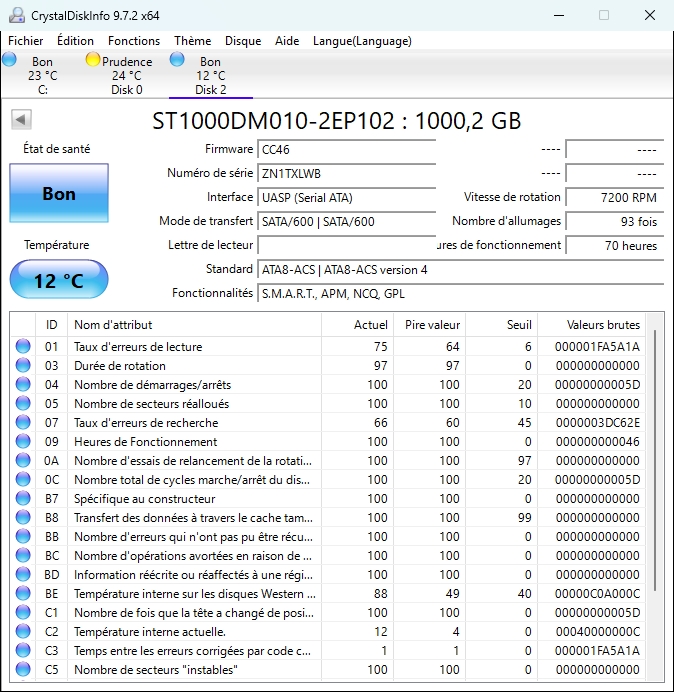
Task: Click the blue Bon health status button
Action: coord(59,194)
